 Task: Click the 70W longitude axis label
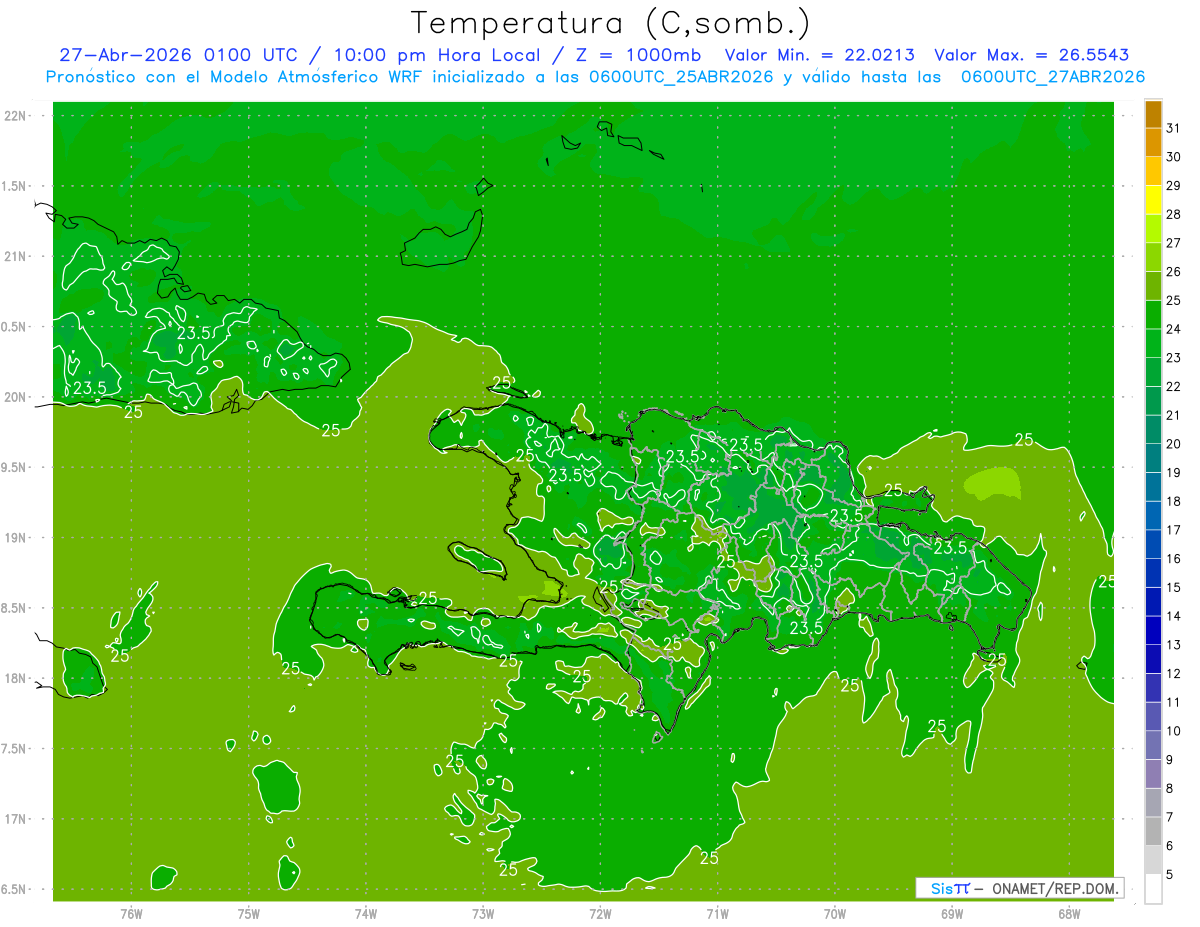click(835, 914)
